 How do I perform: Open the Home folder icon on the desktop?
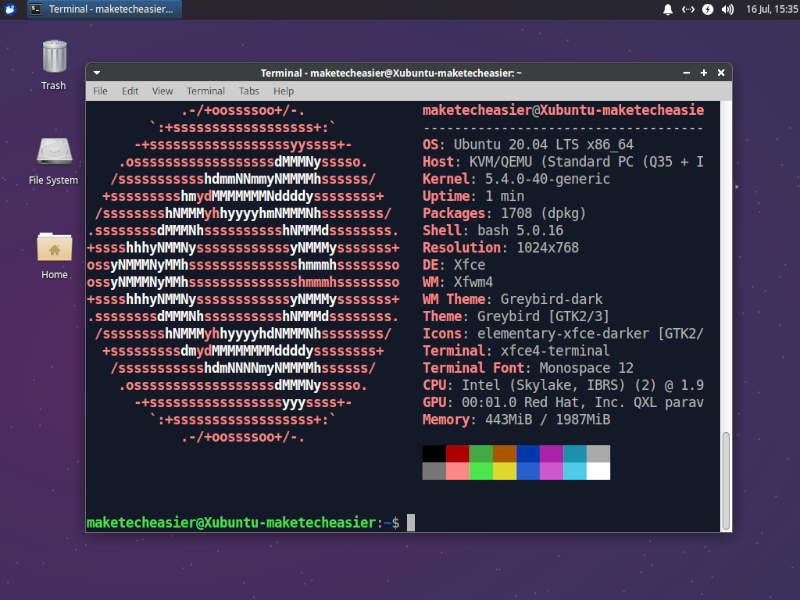tap(52, 248)
